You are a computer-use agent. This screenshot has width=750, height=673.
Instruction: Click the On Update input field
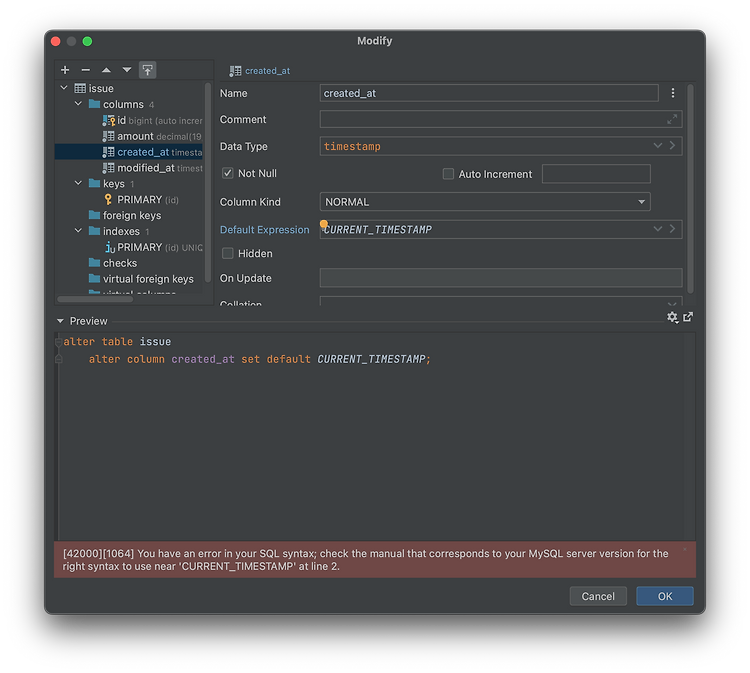click(x=501, y=277)
